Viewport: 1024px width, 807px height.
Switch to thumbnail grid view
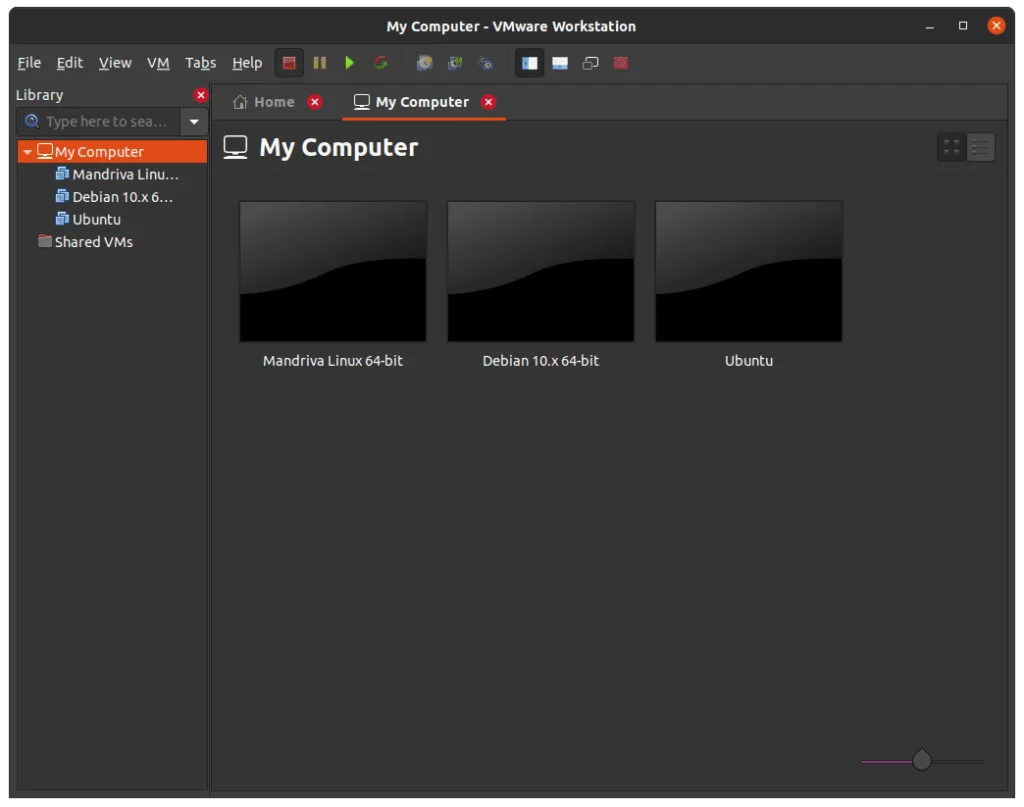(x=952, y=148)
